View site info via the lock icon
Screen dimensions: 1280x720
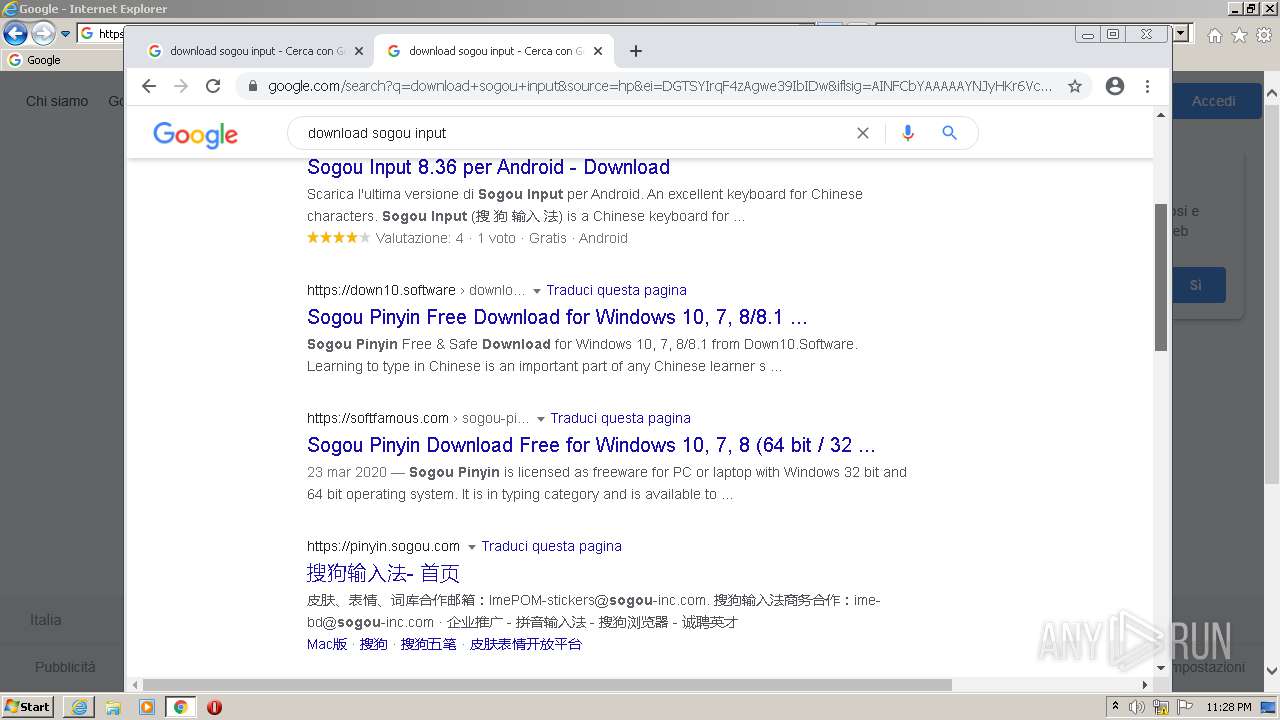(252, 86)
